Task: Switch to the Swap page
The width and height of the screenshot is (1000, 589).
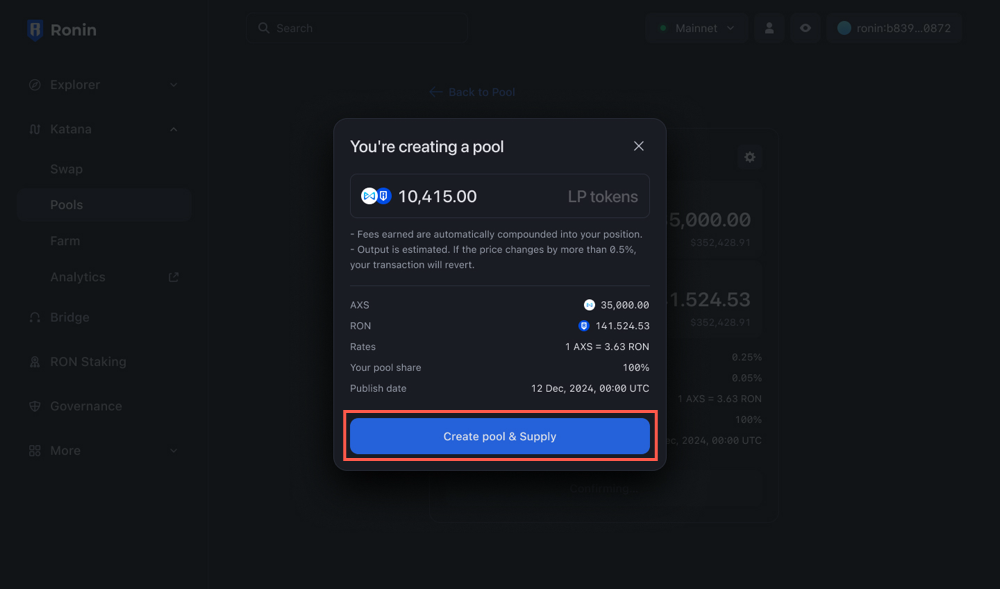Action: (66, 169)
